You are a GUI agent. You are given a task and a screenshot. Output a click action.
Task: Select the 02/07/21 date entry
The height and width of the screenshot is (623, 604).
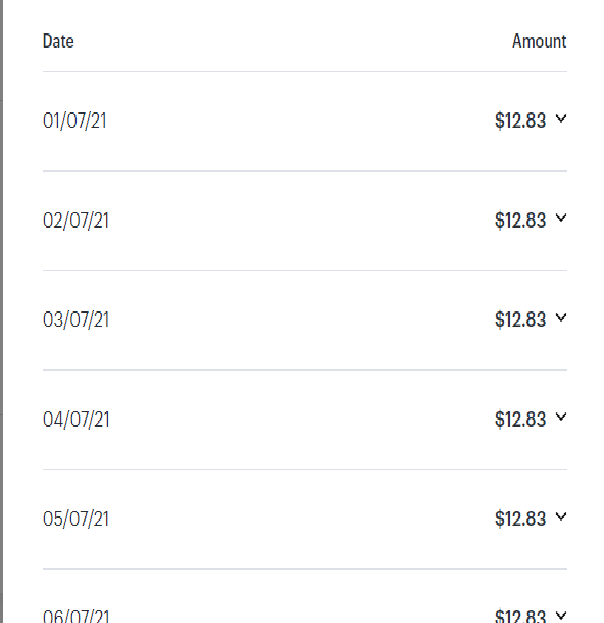(76, 221)
